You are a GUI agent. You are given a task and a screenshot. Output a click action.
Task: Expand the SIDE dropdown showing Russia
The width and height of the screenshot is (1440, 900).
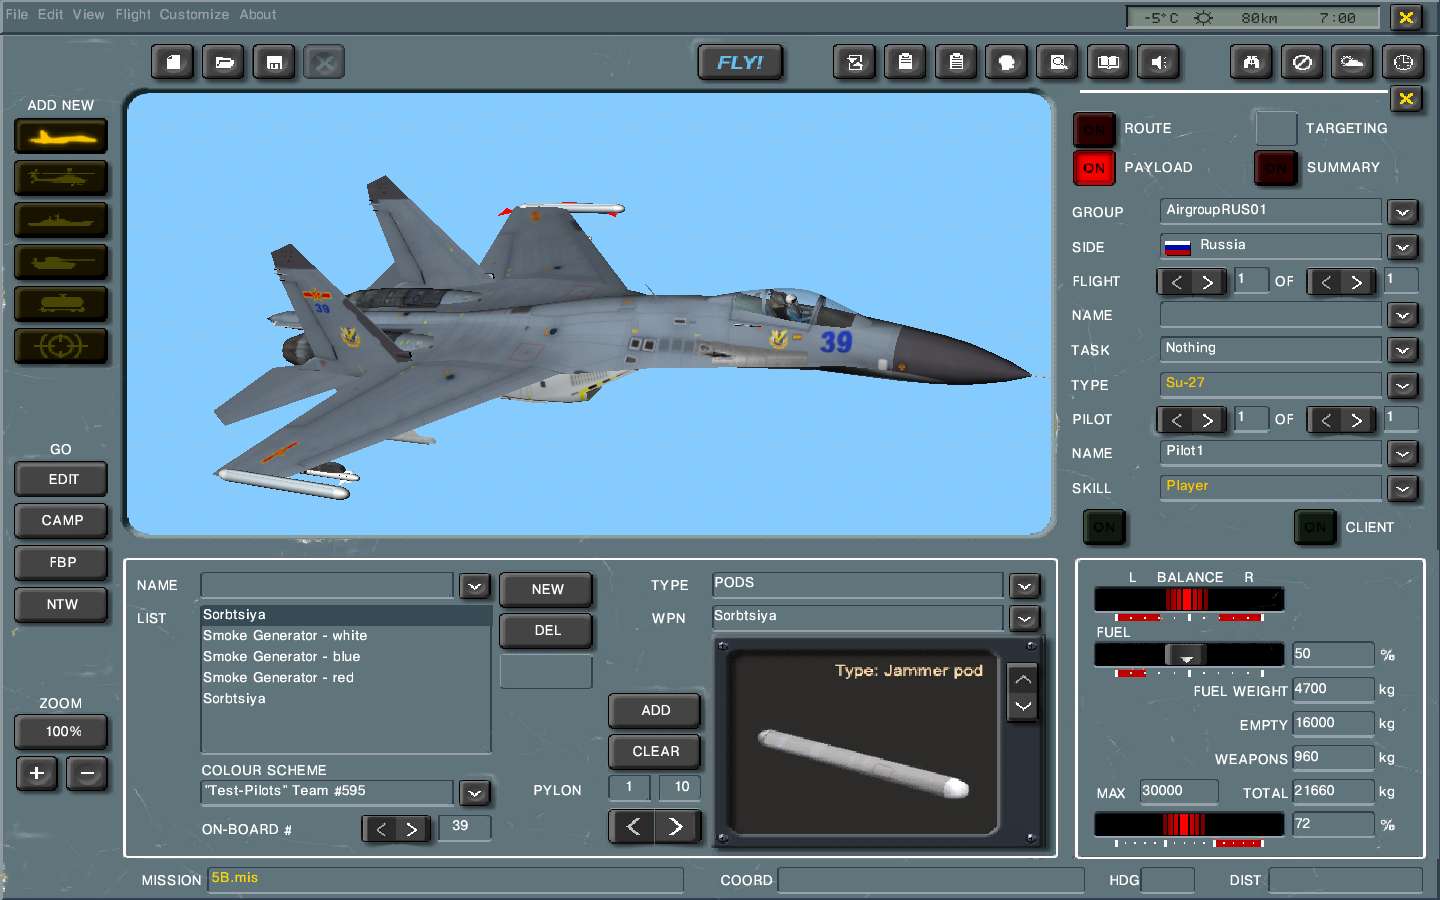coord(1403,247)
